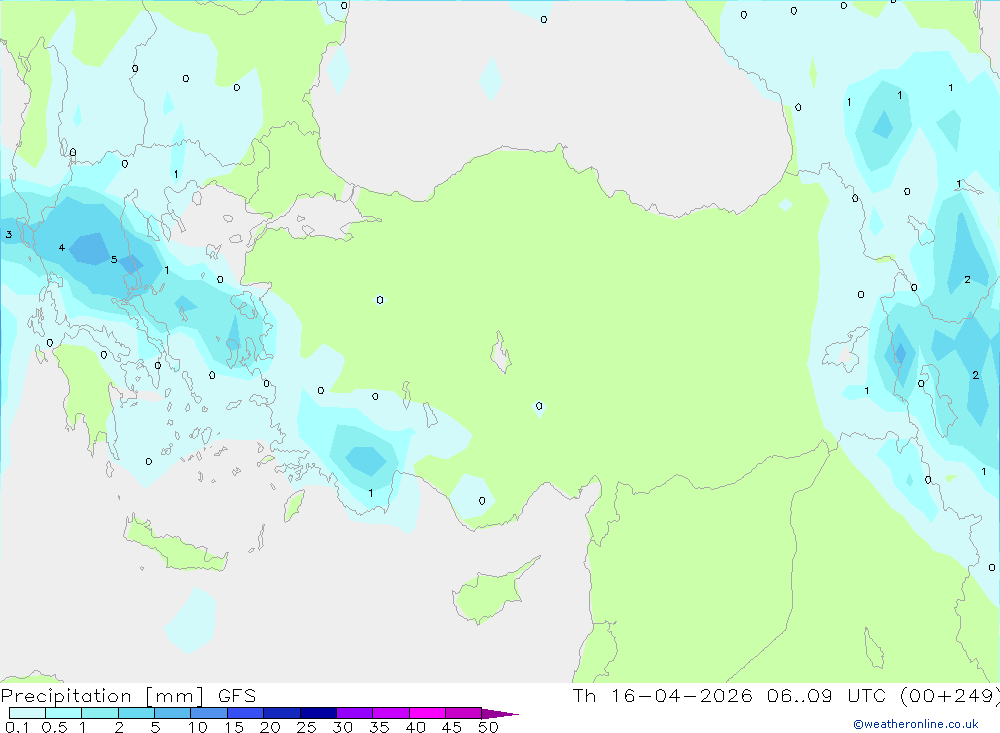Select the 45–50 mm legend color swatch
This screenshot has height=733, width=1000.
click(x=464, y=713)
